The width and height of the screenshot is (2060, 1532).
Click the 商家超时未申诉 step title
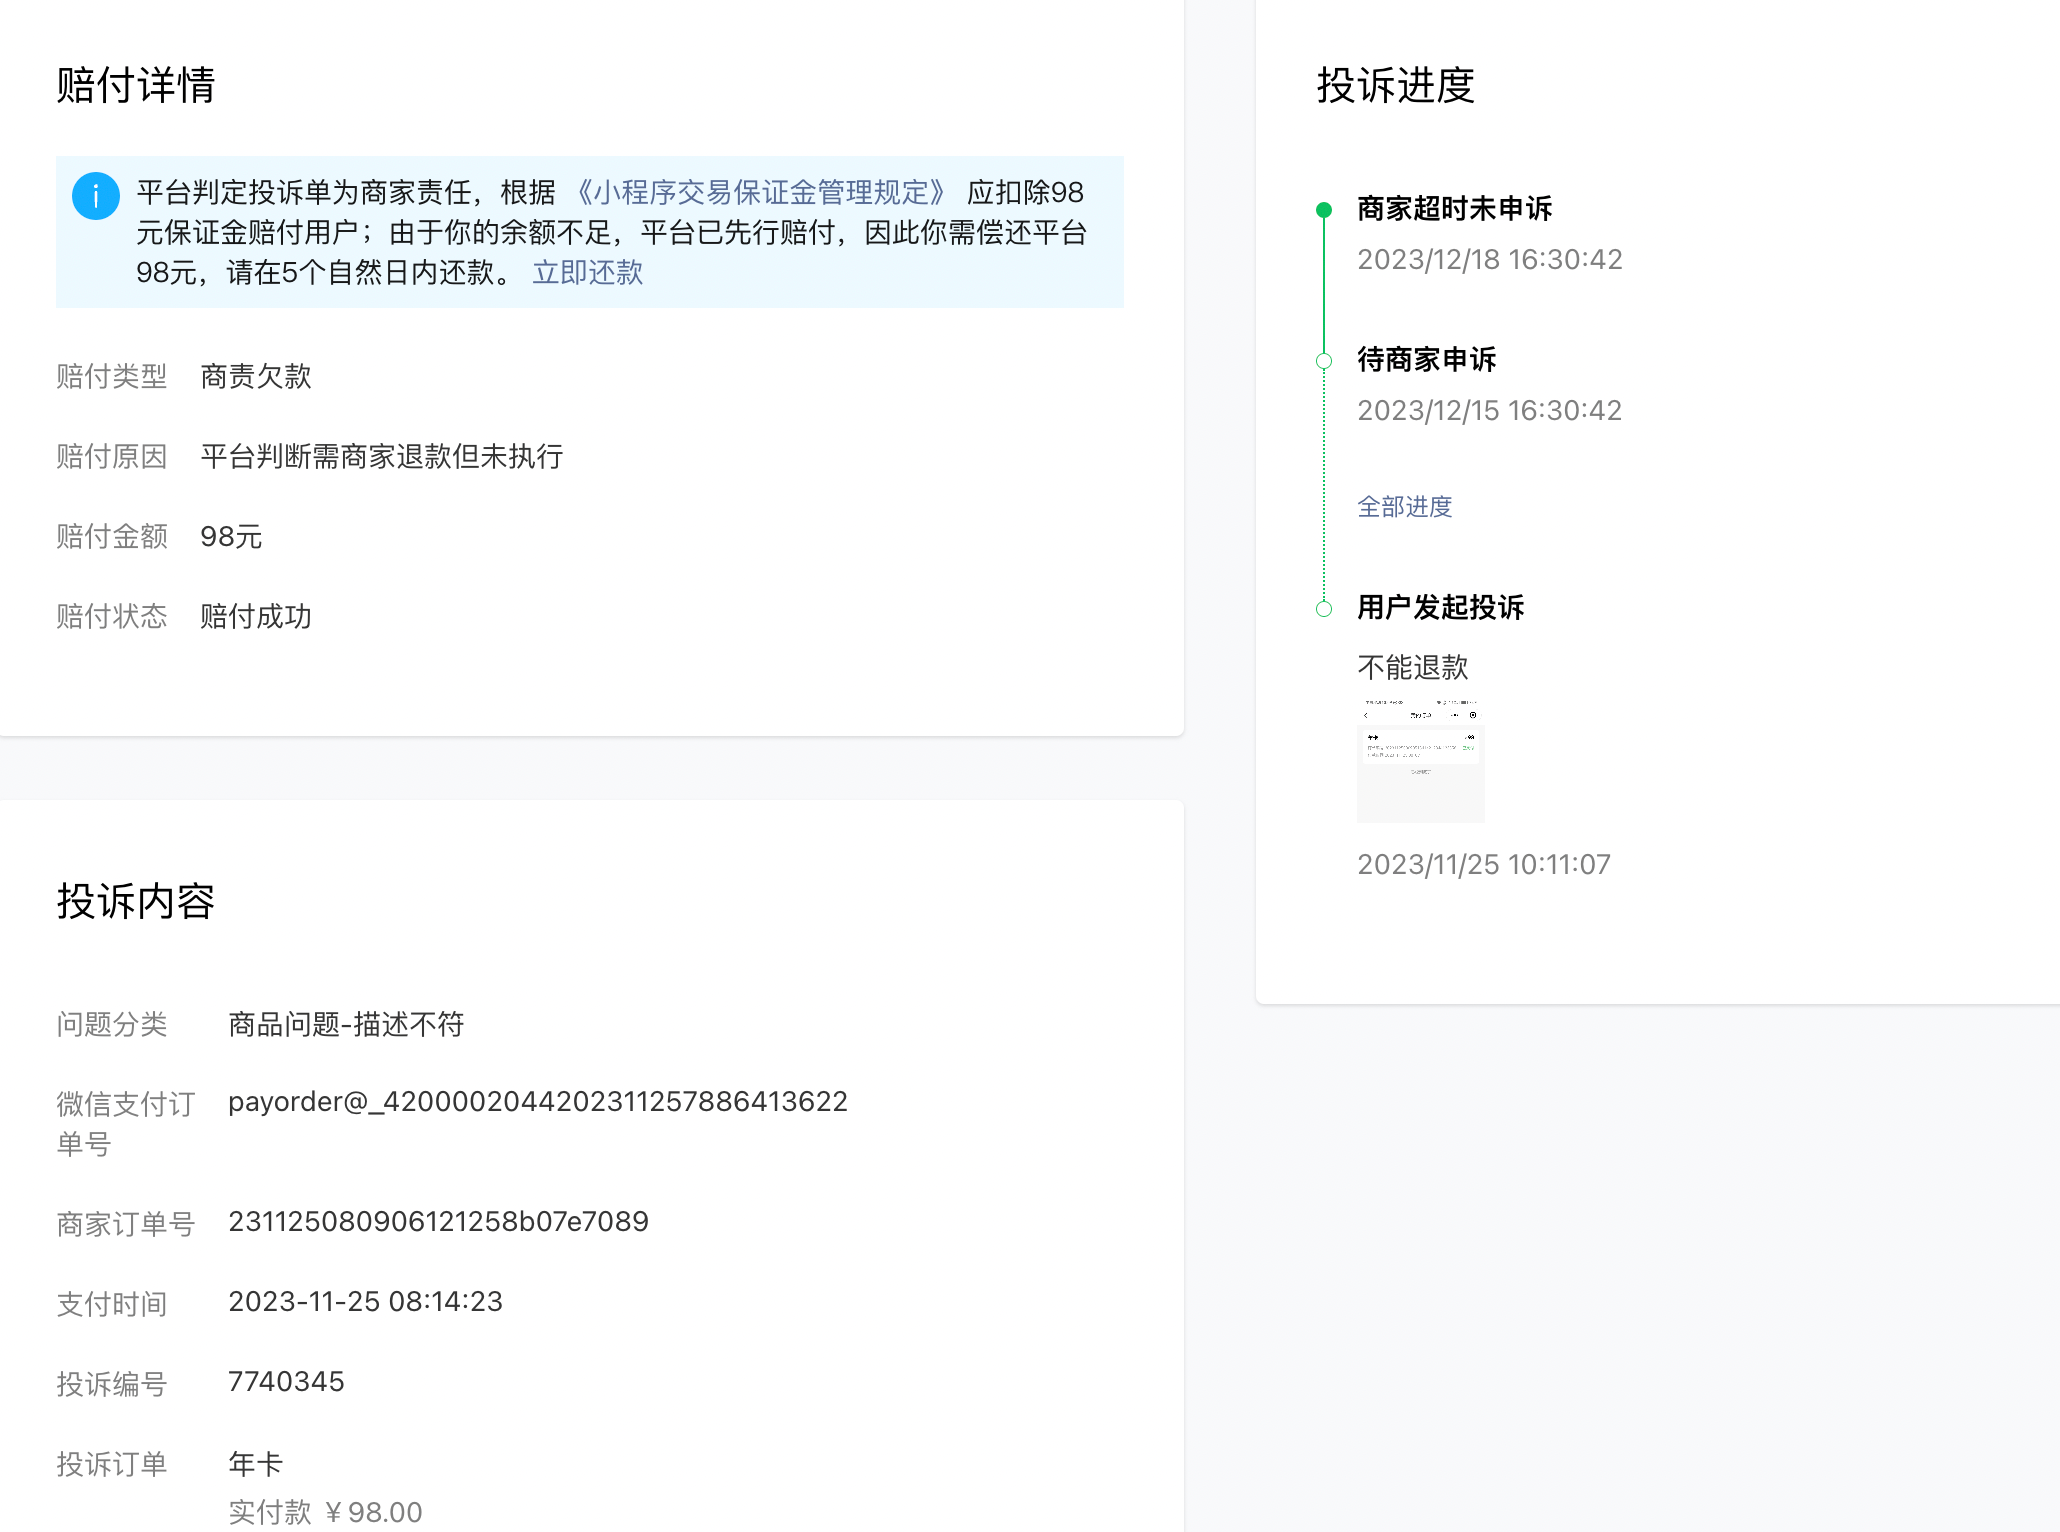1454,209
